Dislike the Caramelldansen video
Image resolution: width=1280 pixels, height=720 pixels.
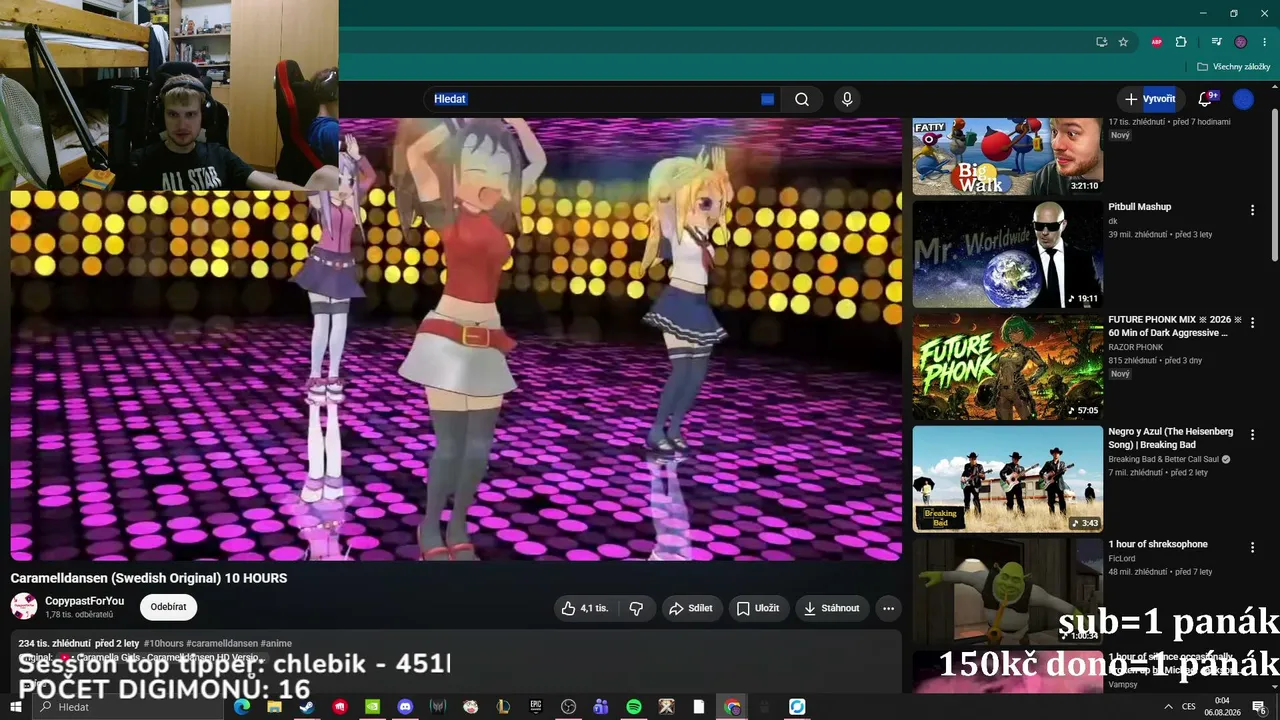[x=636, y=608]
